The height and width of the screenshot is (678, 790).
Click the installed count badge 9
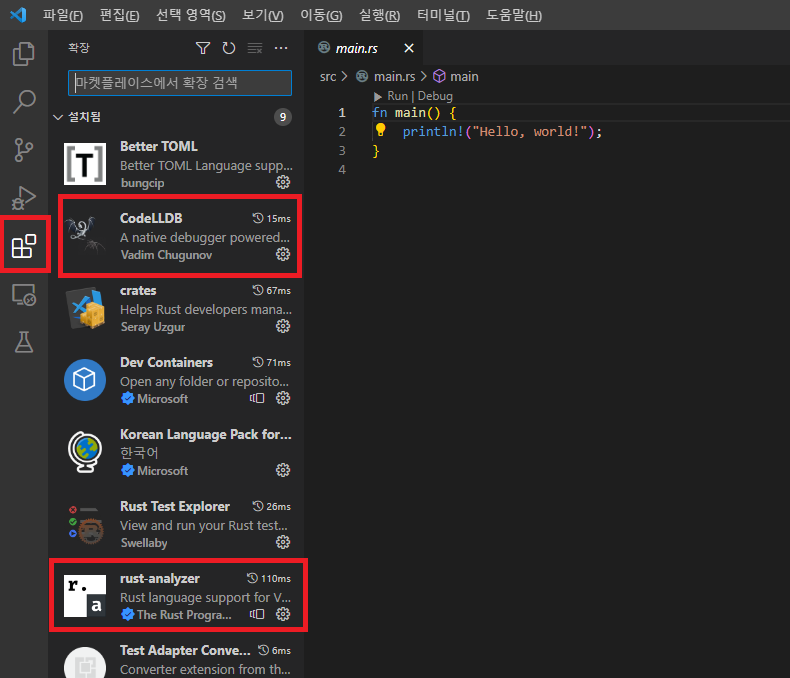tap(283, 117)
